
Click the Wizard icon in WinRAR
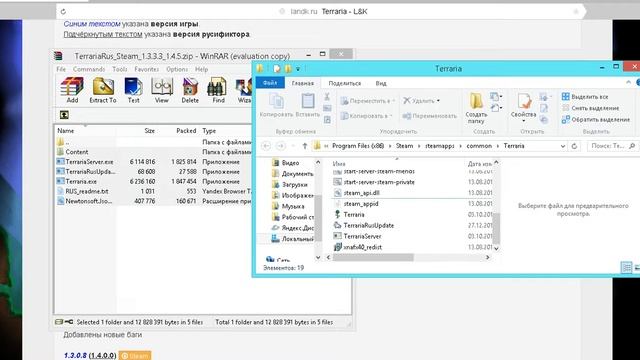pos(244,90)
